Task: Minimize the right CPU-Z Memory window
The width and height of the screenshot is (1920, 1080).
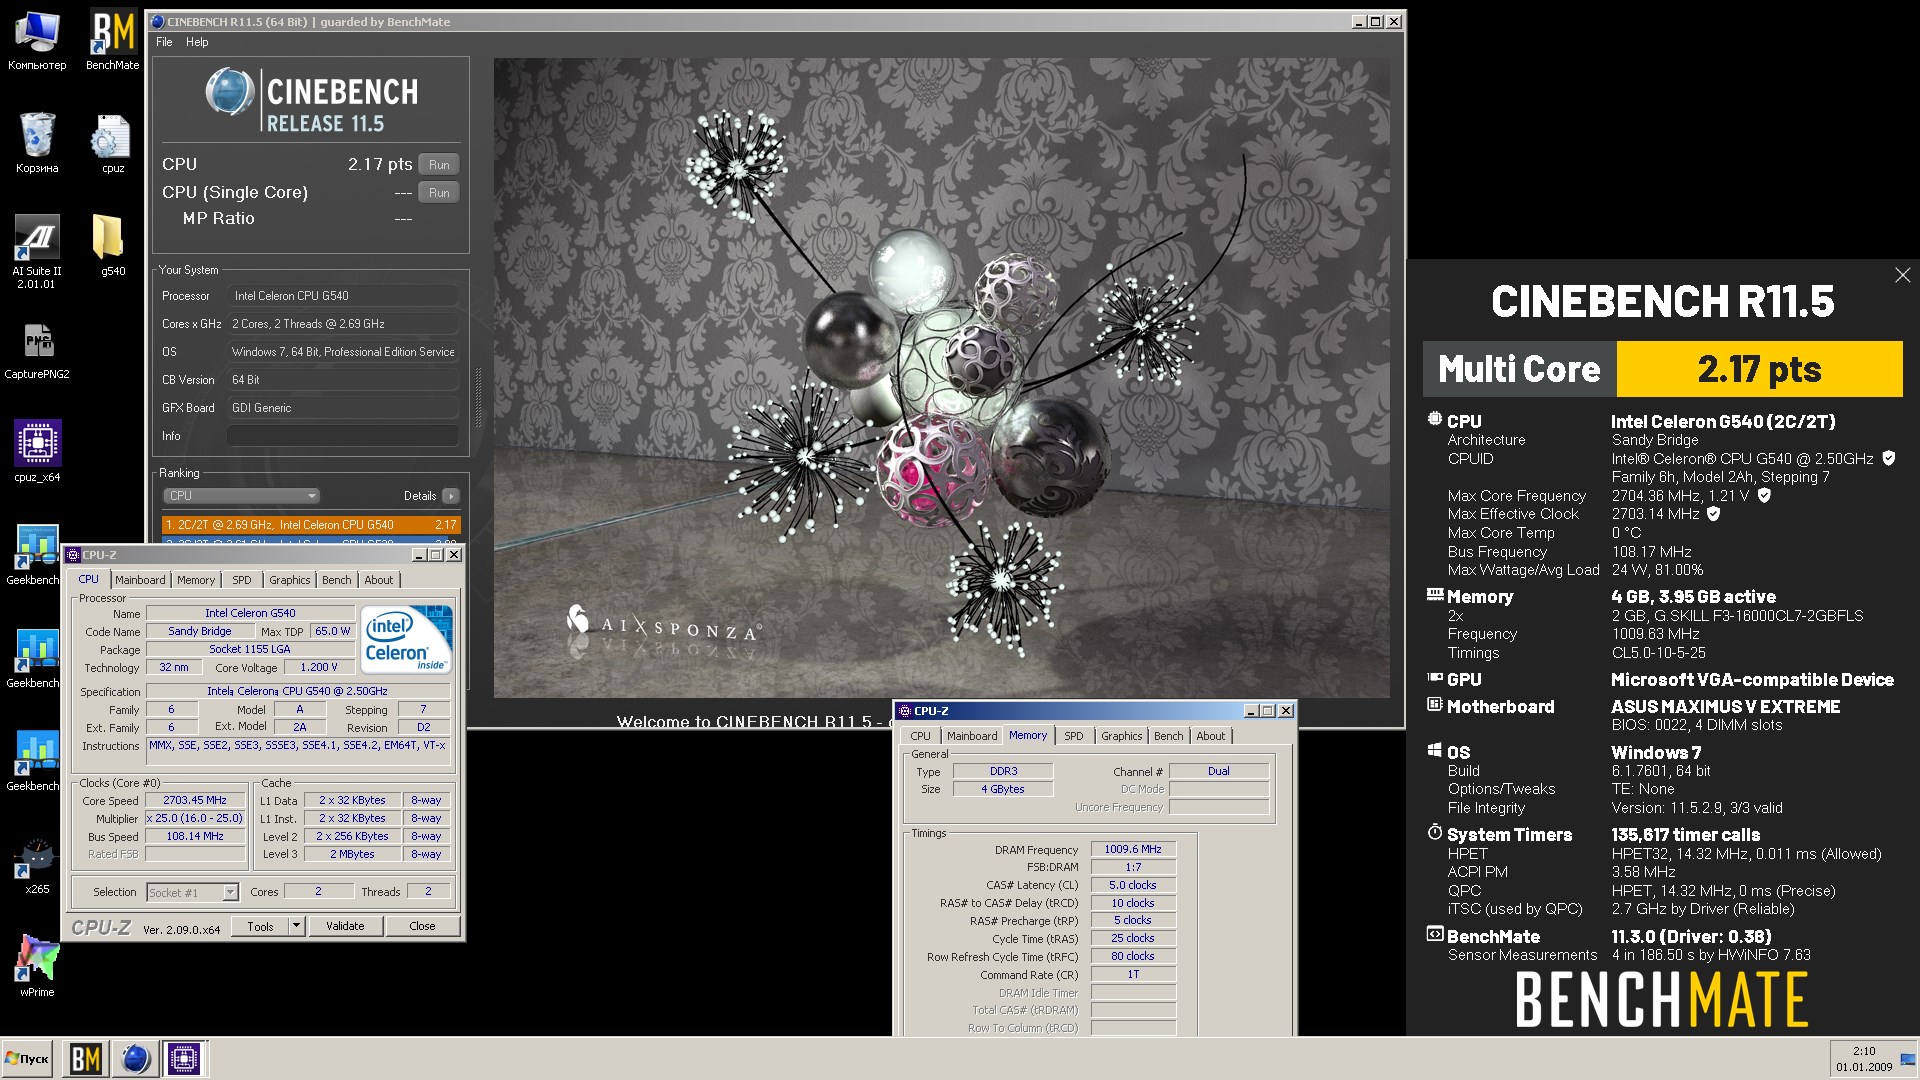Action: point(1250,711)
